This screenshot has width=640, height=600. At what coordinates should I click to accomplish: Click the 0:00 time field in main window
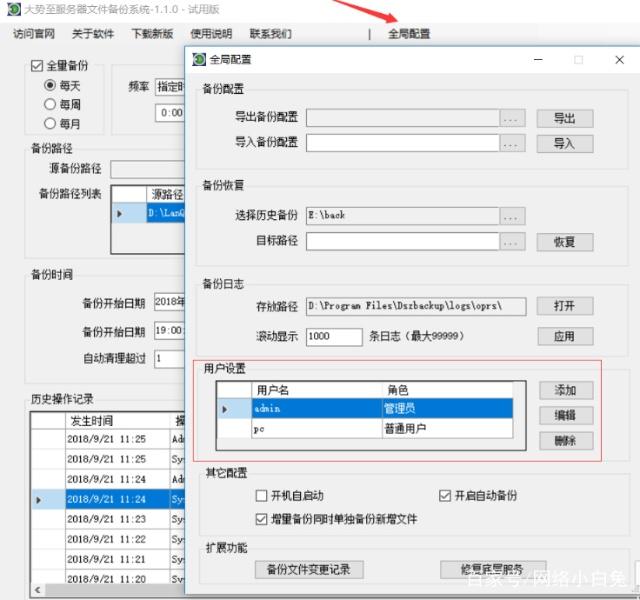pyautogui.click(x=170, y=113)
